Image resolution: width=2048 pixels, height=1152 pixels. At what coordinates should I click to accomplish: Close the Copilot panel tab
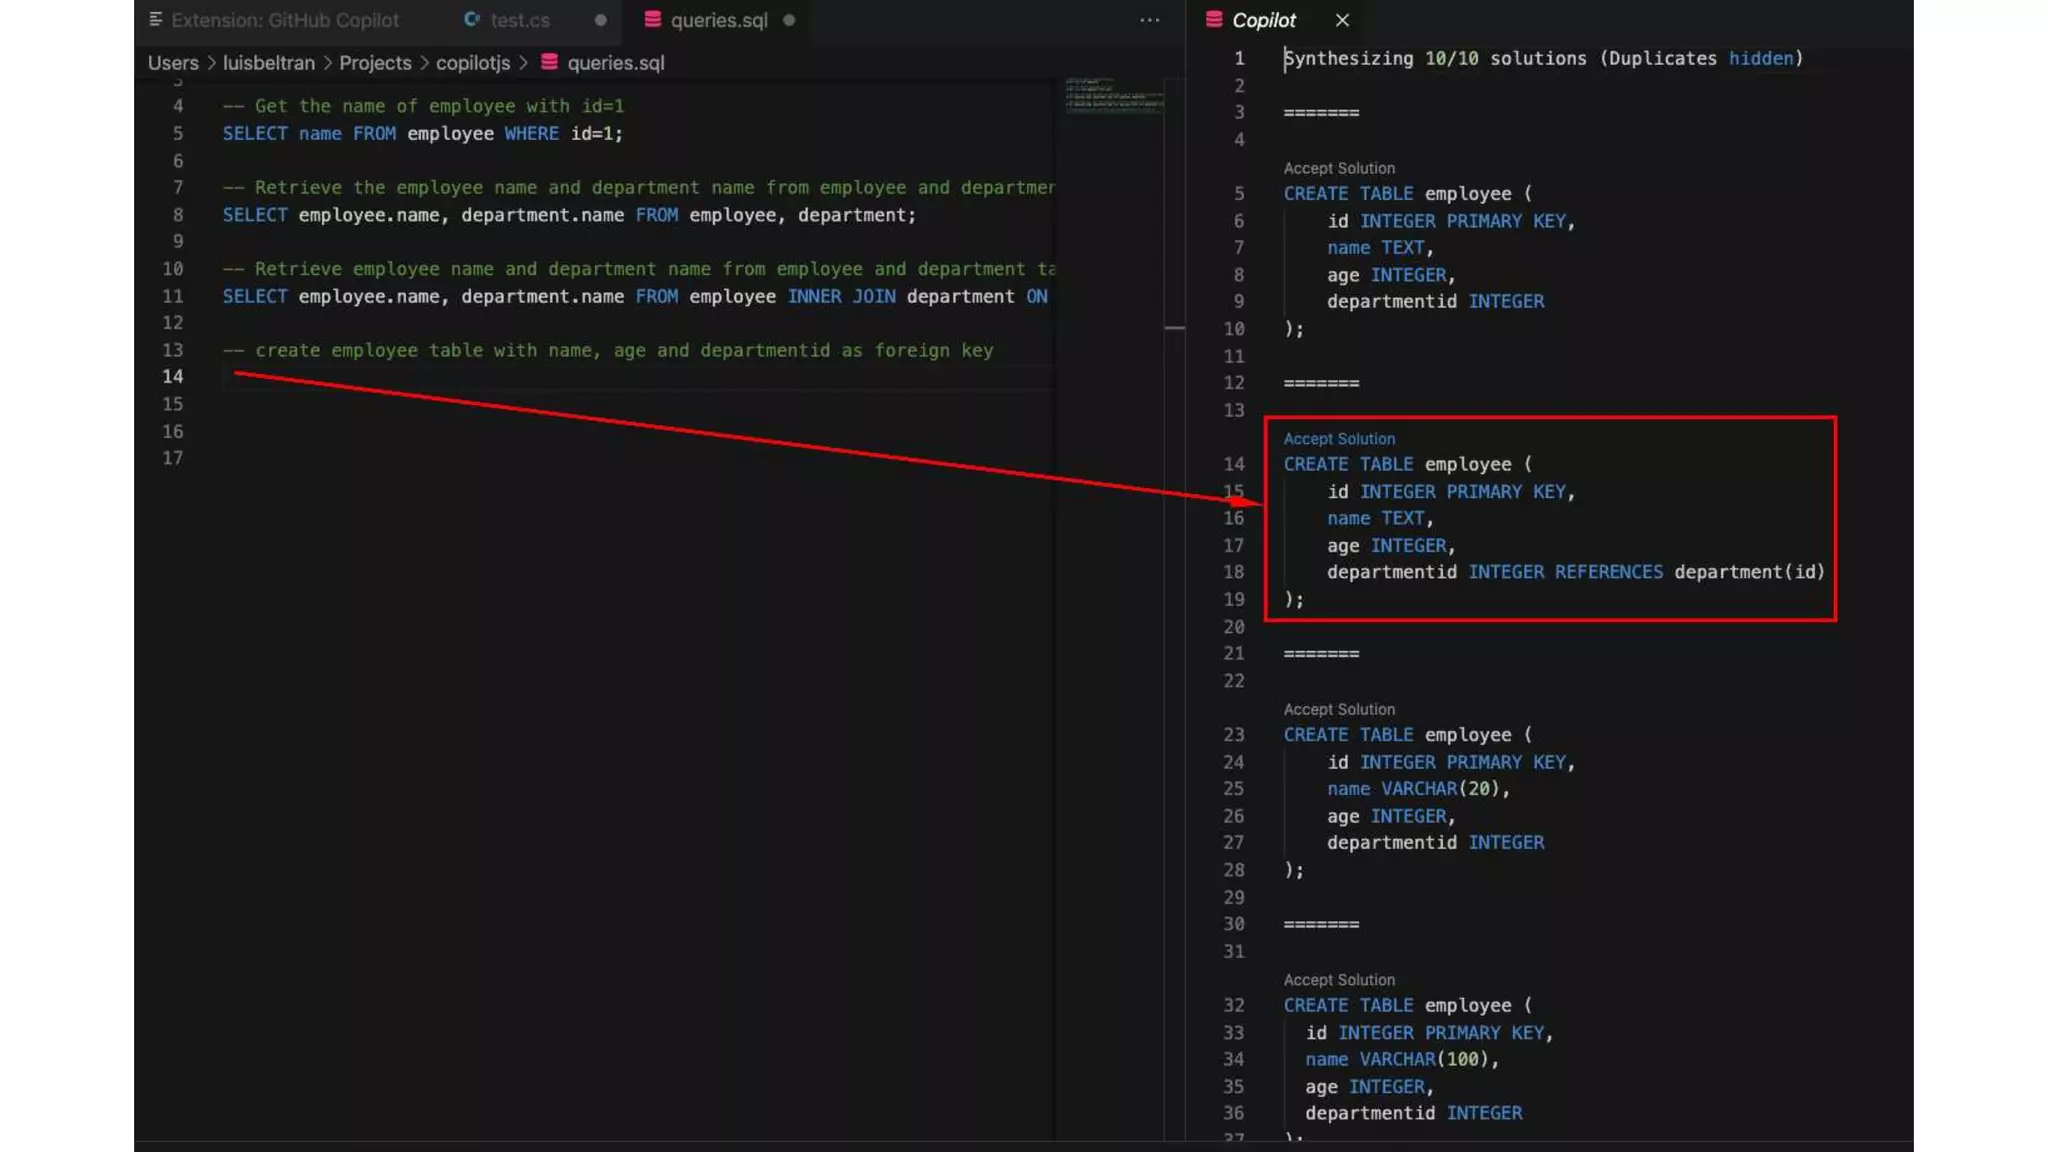point(1342,20)
